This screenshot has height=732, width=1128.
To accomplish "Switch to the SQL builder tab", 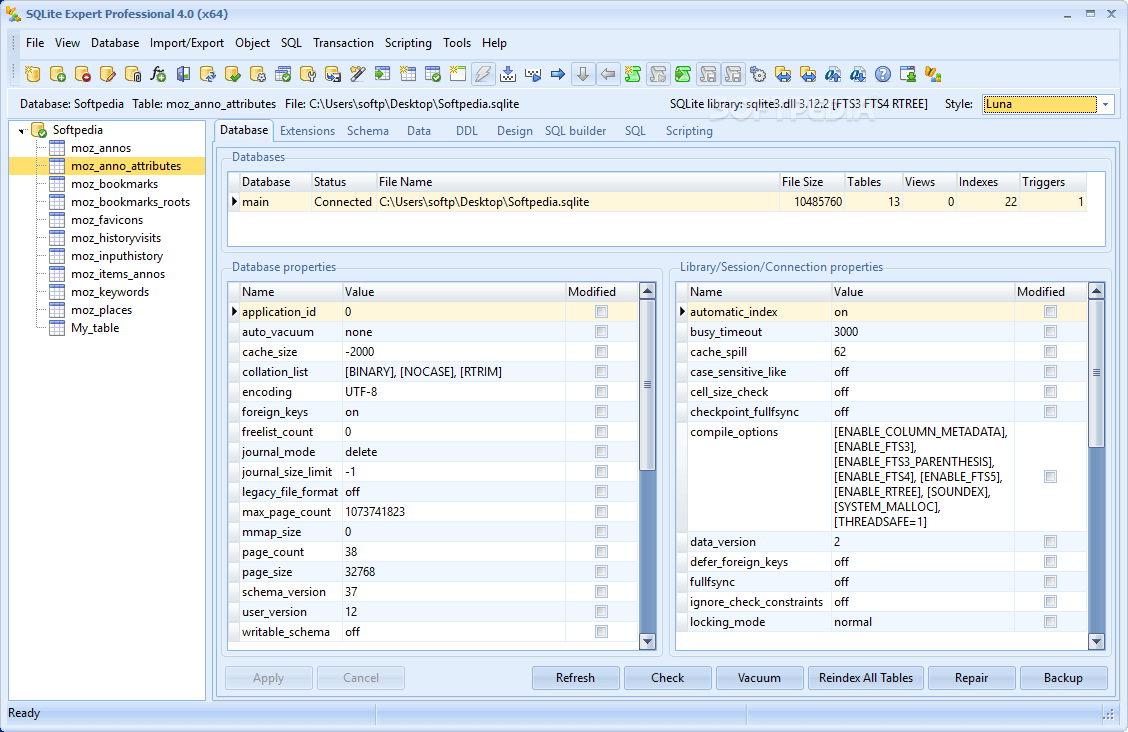I will (575, 131).
